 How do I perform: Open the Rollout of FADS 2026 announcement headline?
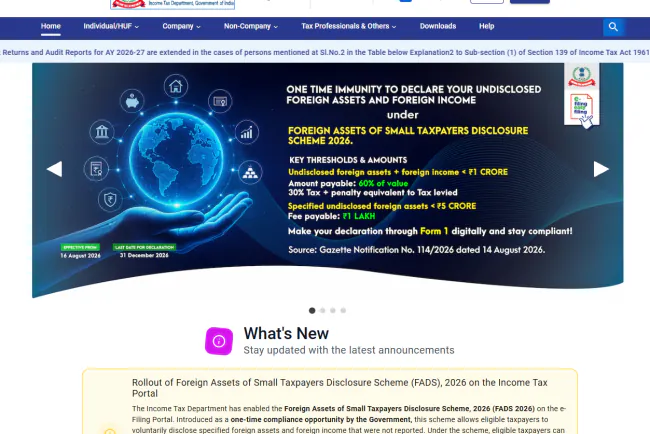pyautogui.click(x=340, y=388)
